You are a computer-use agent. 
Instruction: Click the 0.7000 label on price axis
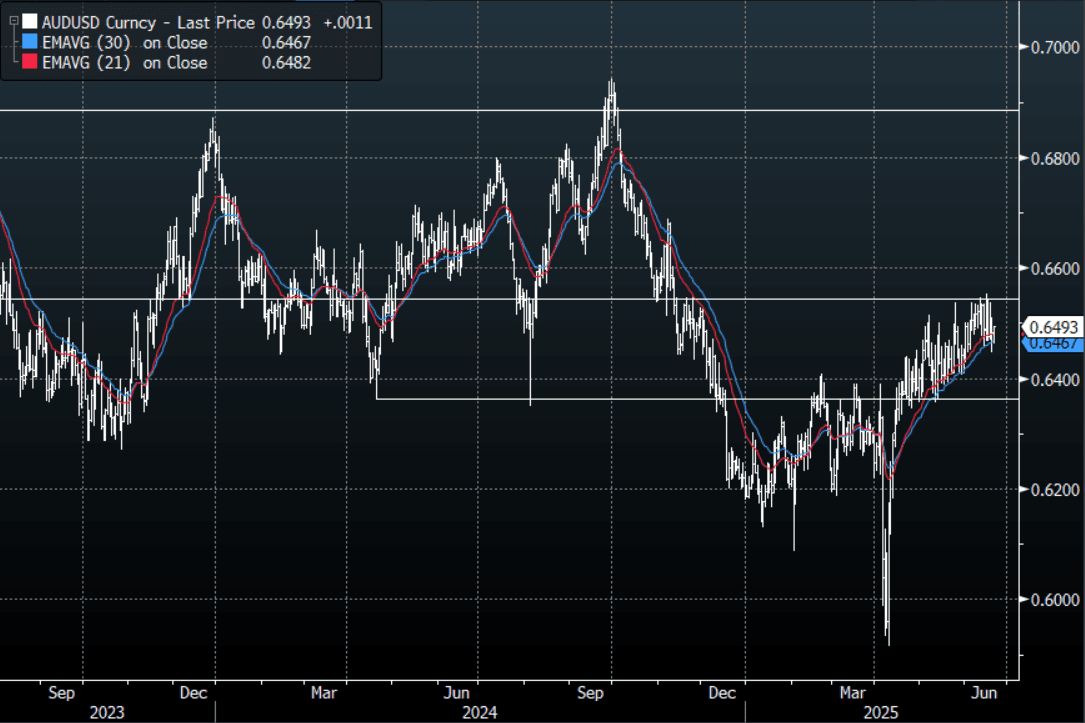1052,47
